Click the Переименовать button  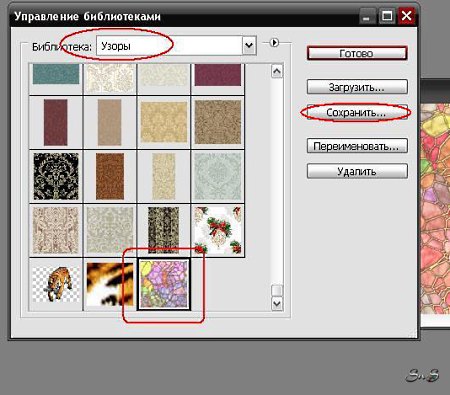(x=357, y=146)
